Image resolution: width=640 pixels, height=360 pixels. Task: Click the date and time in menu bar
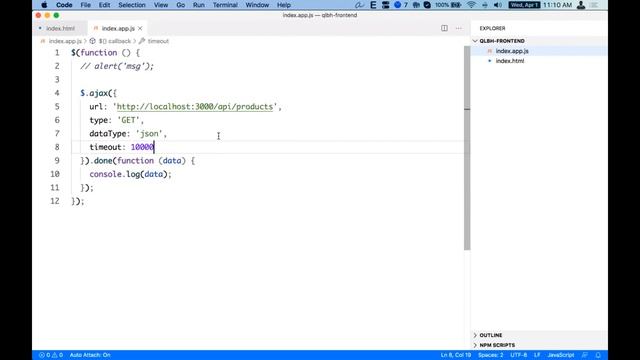tap(540, 5)
